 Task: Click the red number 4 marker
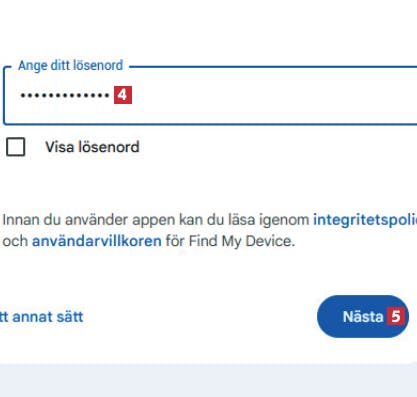pos(123,95)
